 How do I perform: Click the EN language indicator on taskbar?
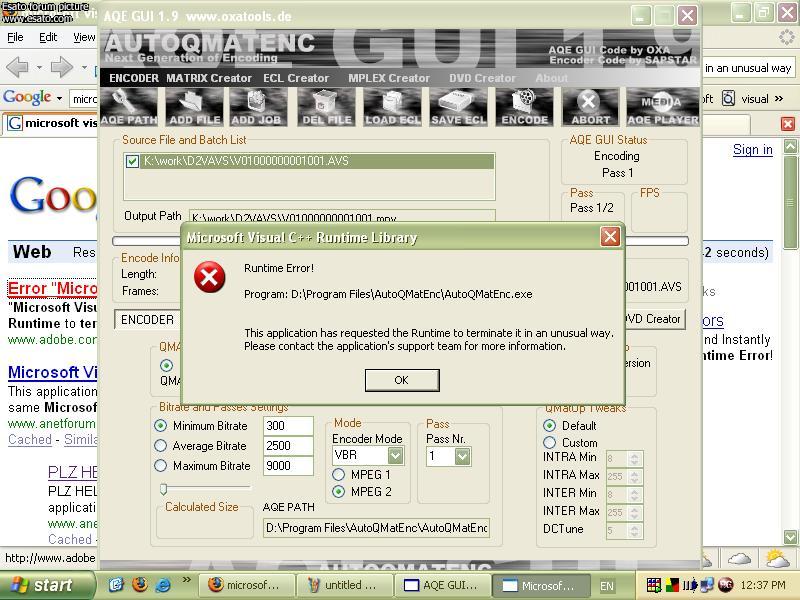(607, 586)
